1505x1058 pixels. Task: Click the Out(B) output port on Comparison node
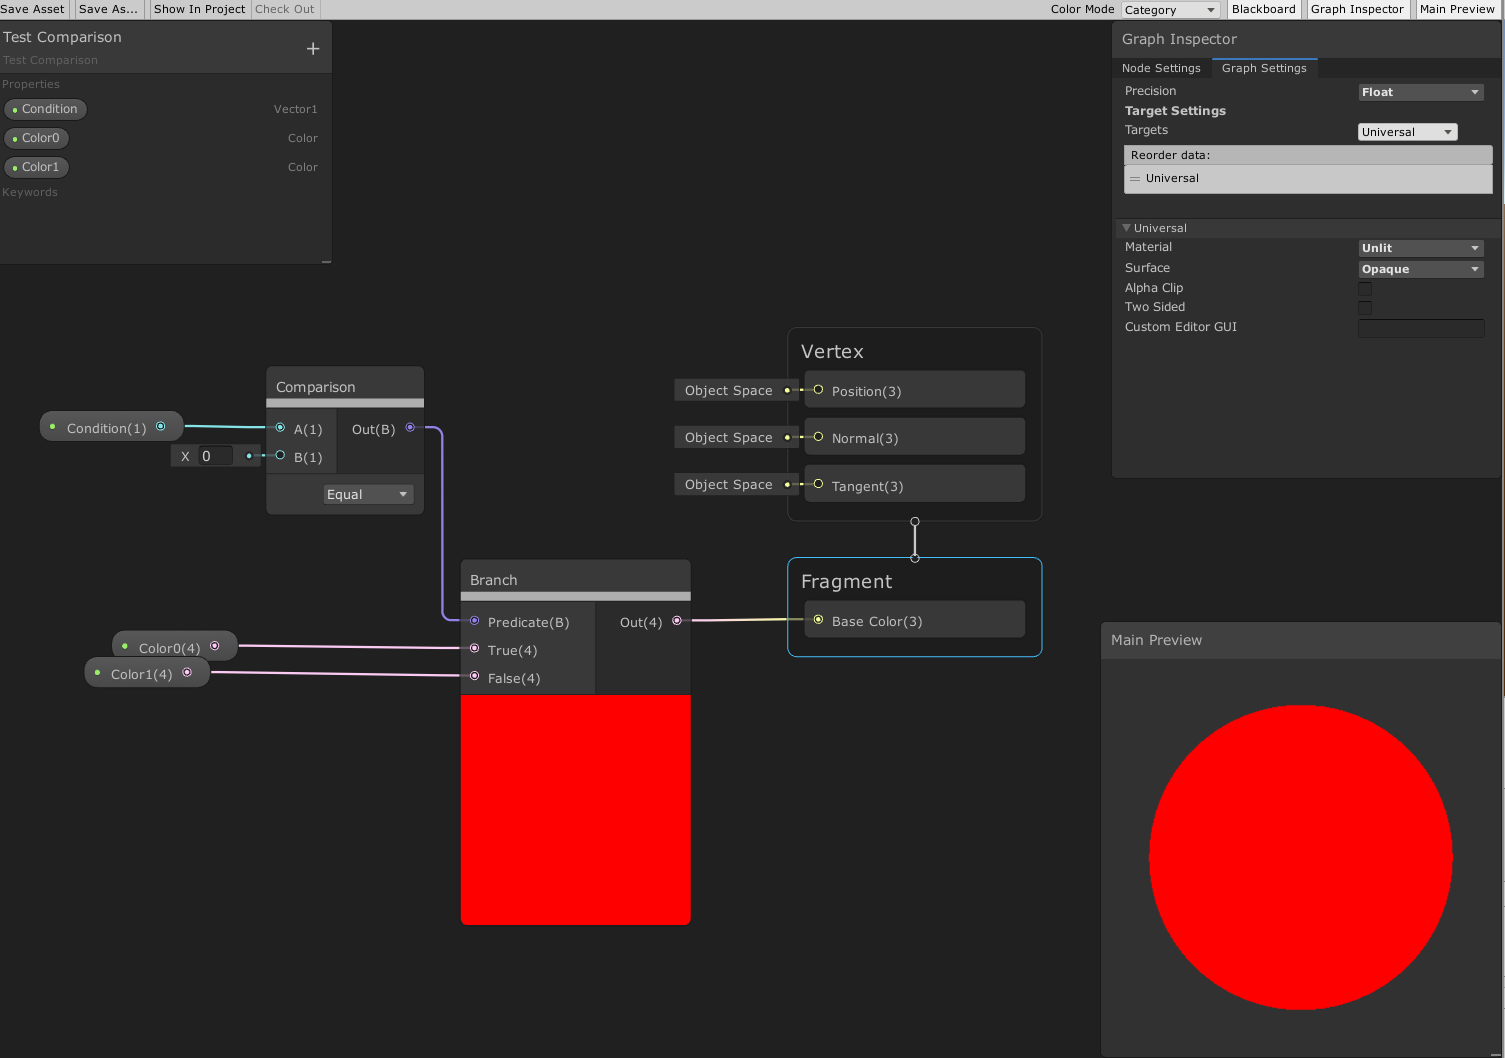(410, 428)
